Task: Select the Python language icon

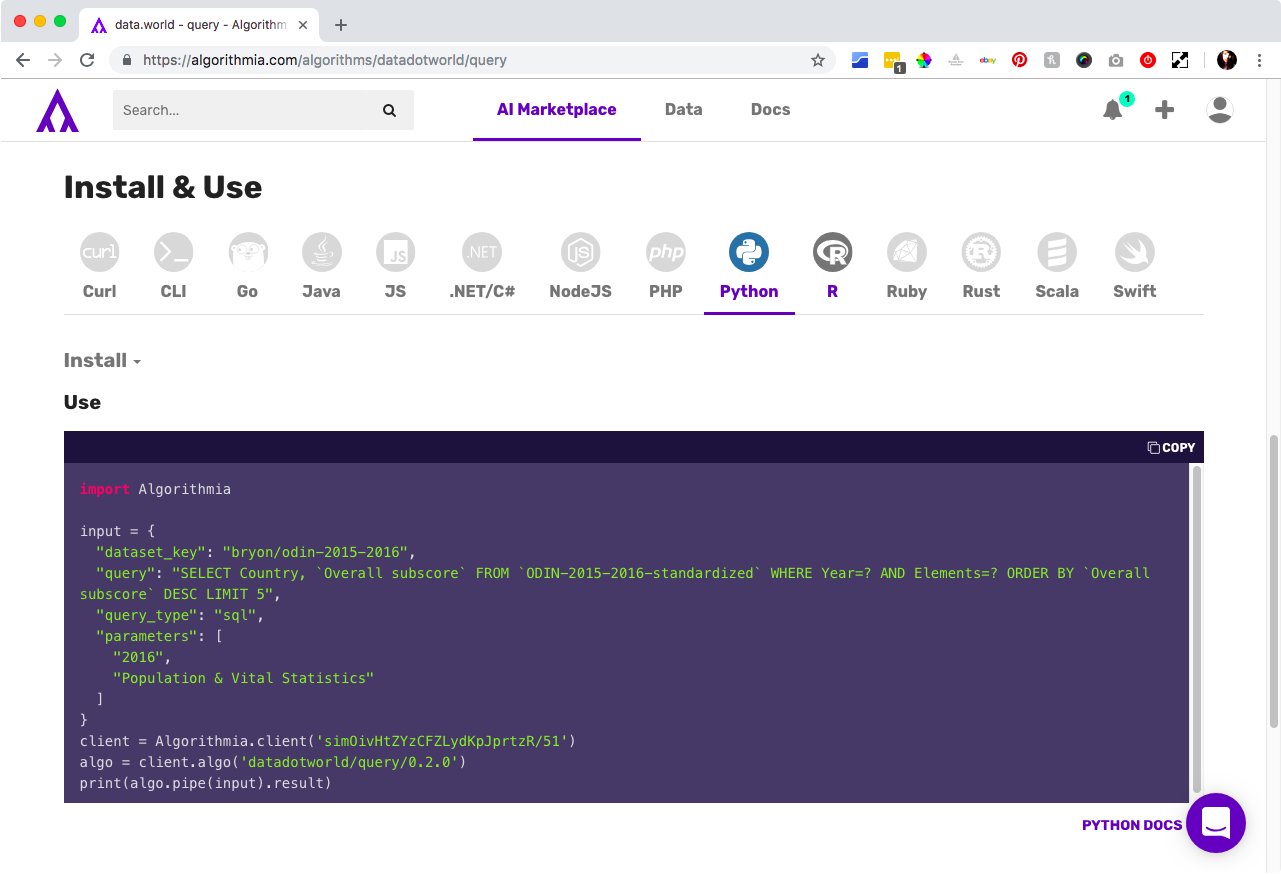Action: point(749,252)
